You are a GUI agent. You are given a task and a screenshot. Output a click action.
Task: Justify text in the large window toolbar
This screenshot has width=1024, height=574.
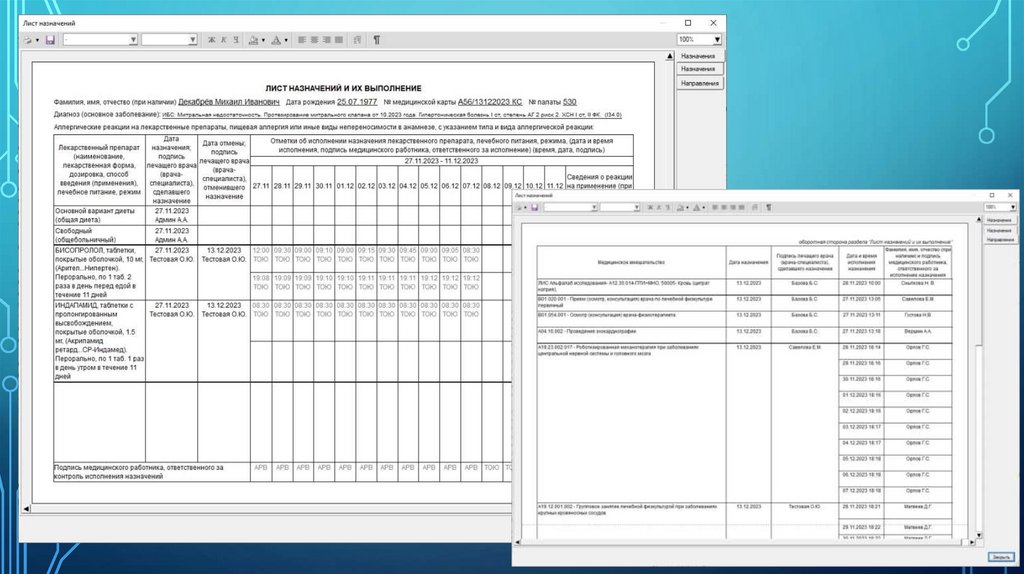(x=338, y=40)
